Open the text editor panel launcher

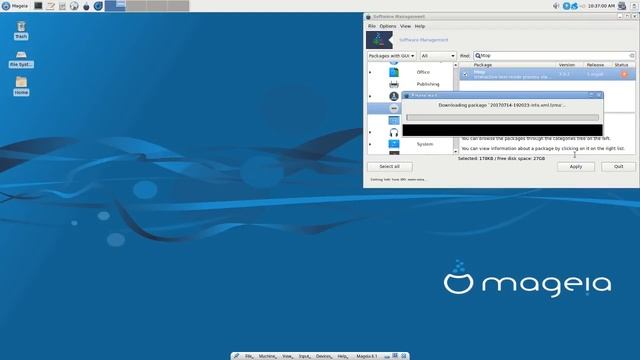[50, 6]
